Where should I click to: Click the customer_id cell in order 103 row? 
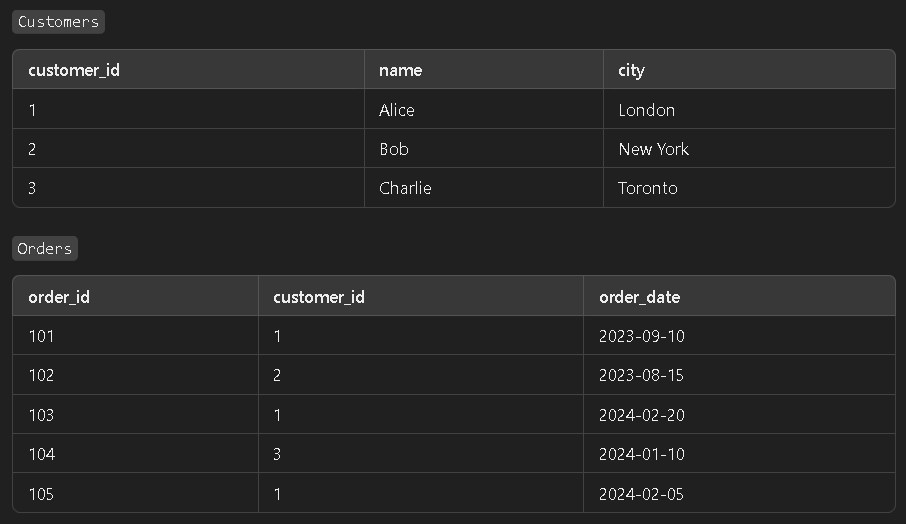421,414
